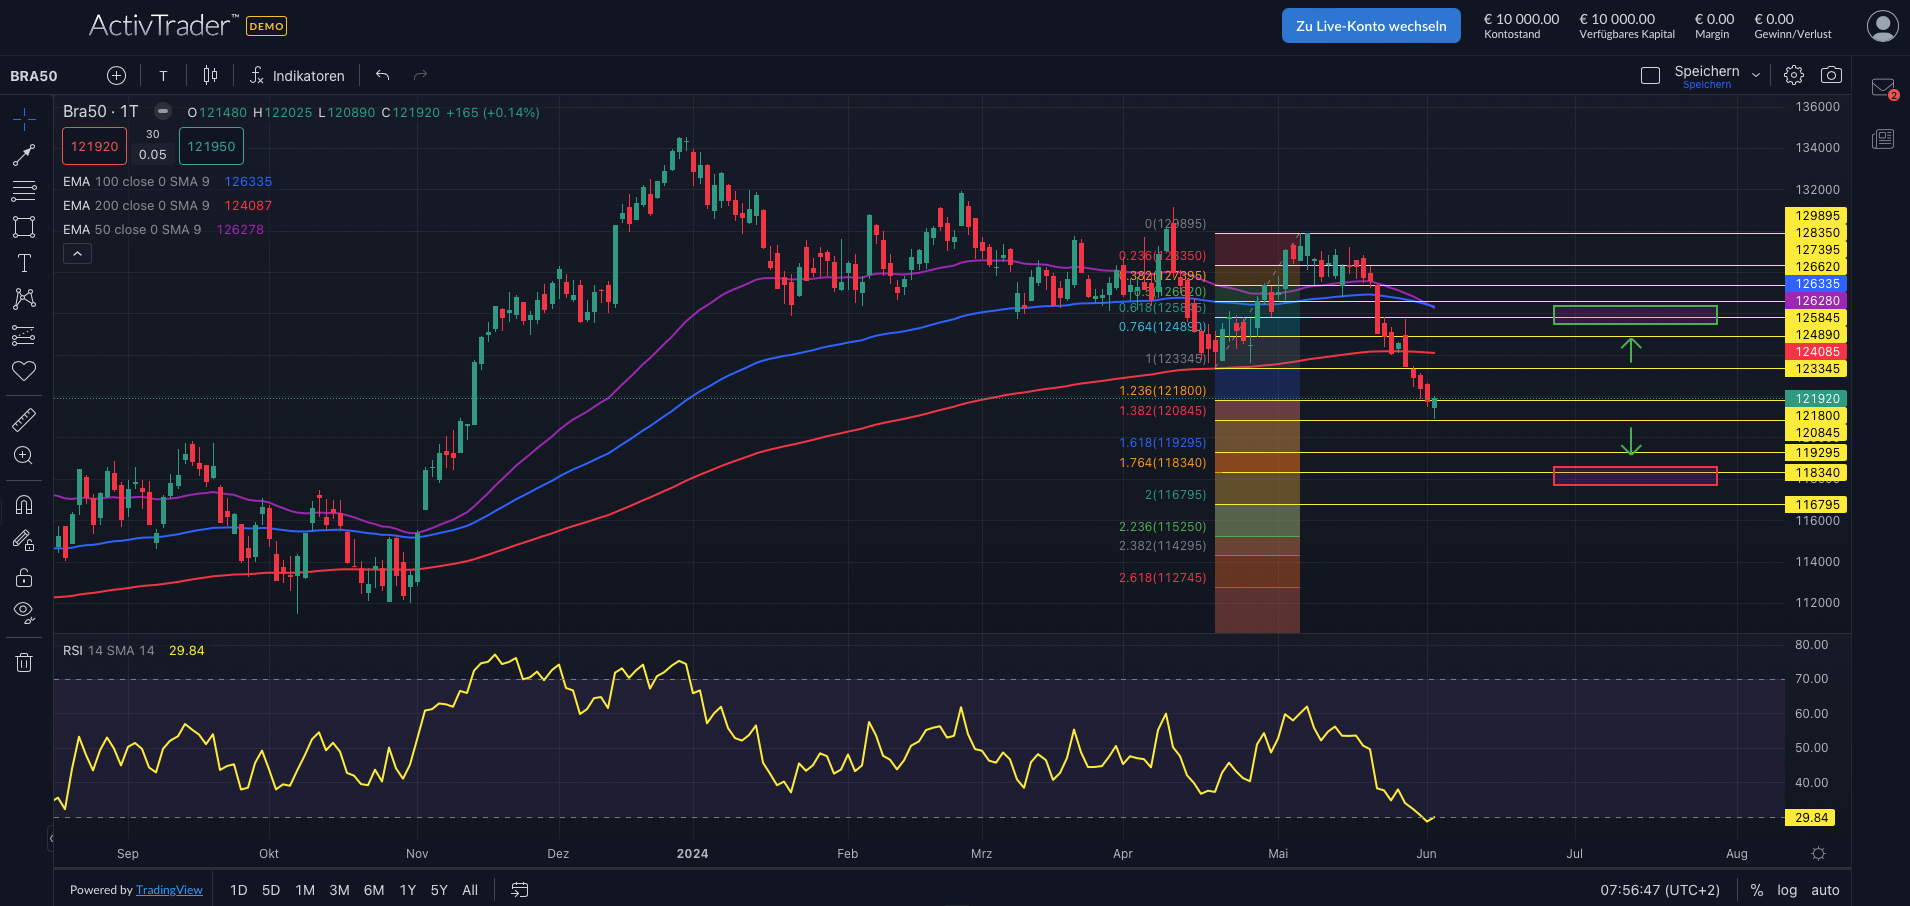Remove all drawings with the trash icon

[24, 661]
